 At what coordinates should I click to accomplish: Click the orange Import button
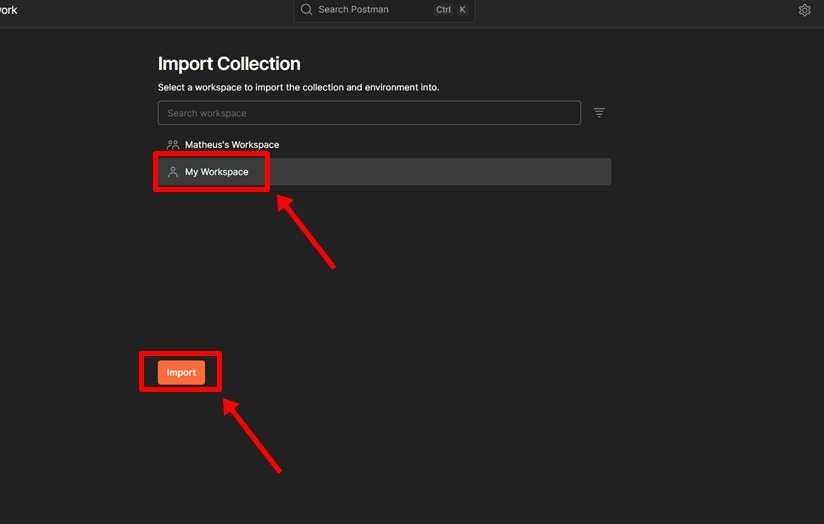click(x=181, y=373)
